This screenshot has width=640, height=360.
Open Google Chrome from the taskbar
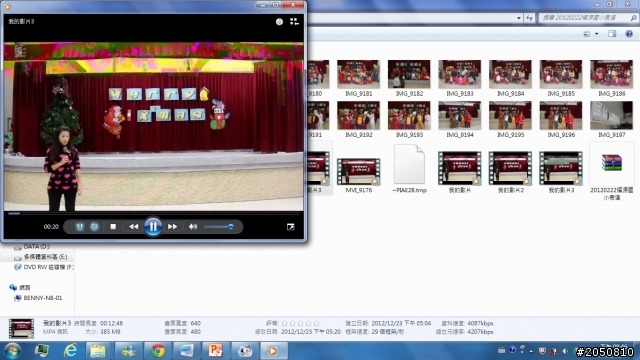[x=158, y=351]
